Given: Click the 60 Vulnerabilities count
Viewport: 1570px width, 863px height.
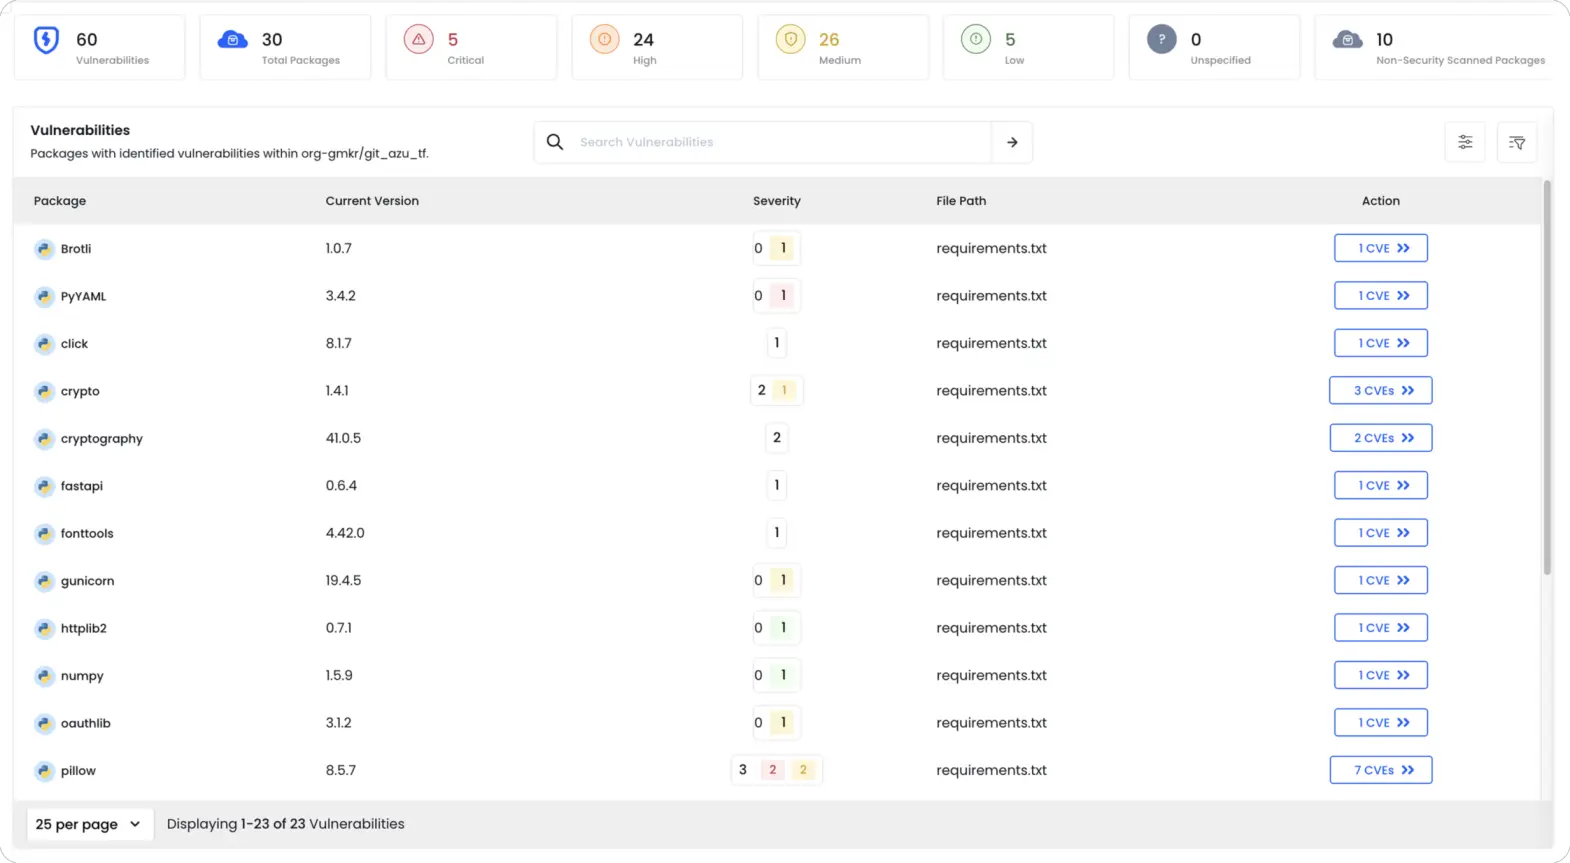Looking at the screenshot, I should [87, 40].
